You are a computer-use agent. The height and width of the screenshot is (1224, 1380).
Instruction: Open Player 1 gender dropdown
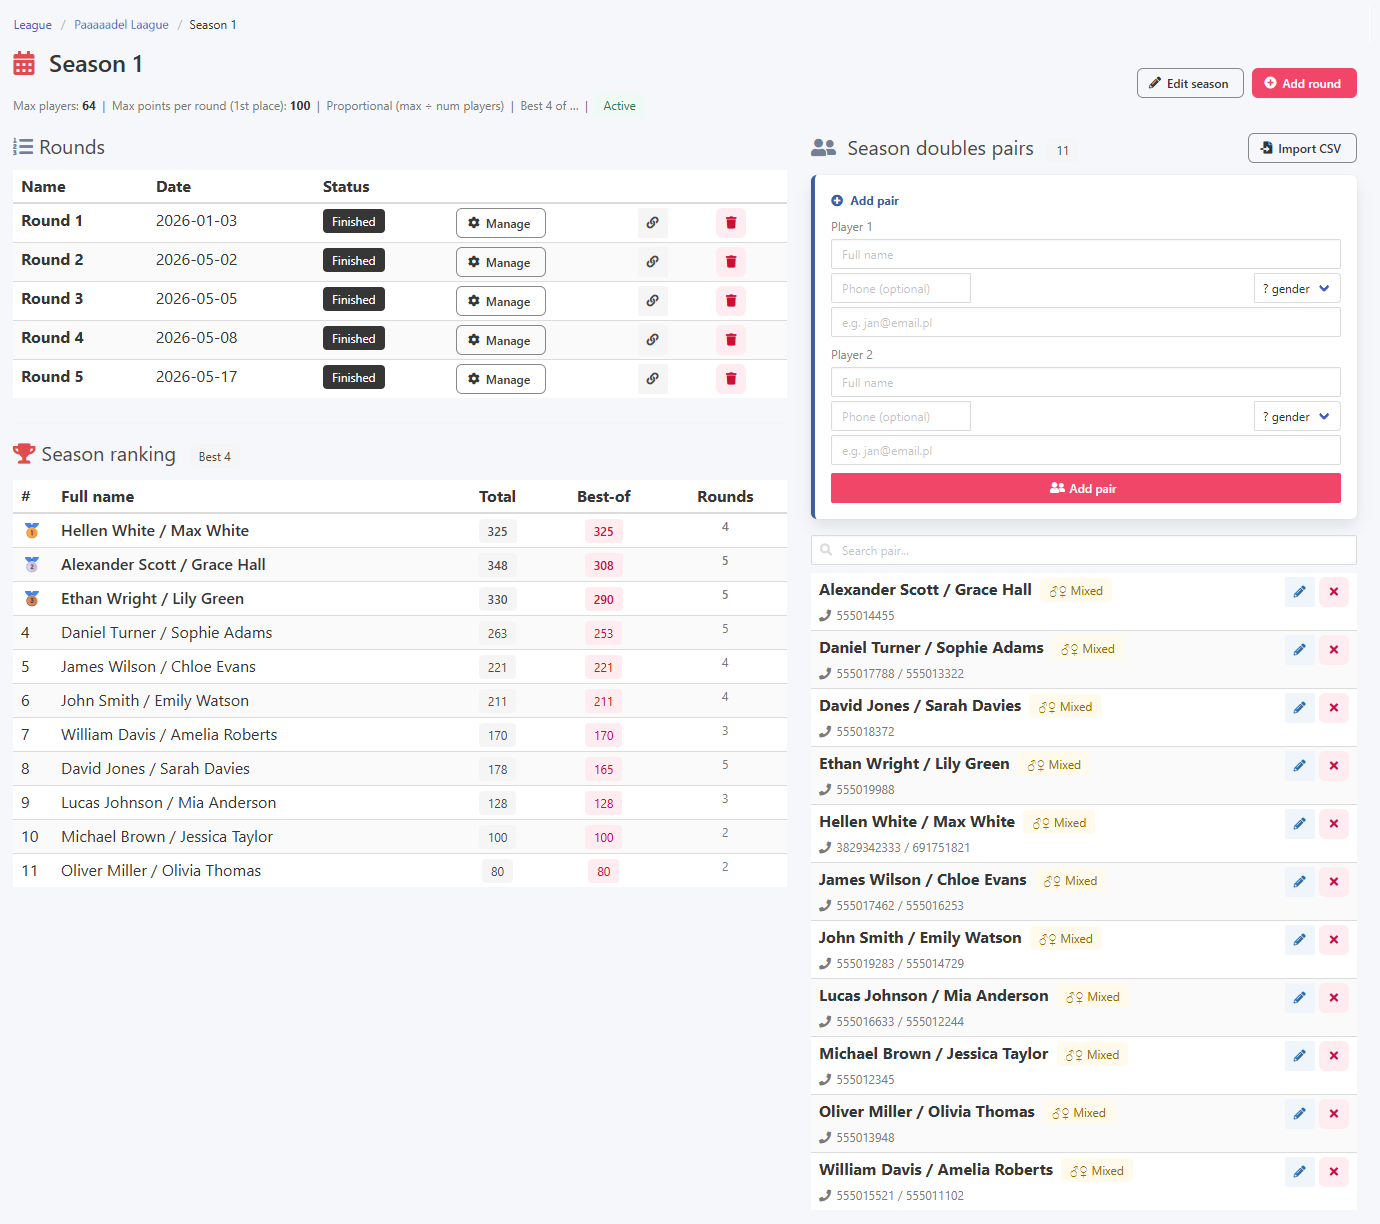(1296, 289)
